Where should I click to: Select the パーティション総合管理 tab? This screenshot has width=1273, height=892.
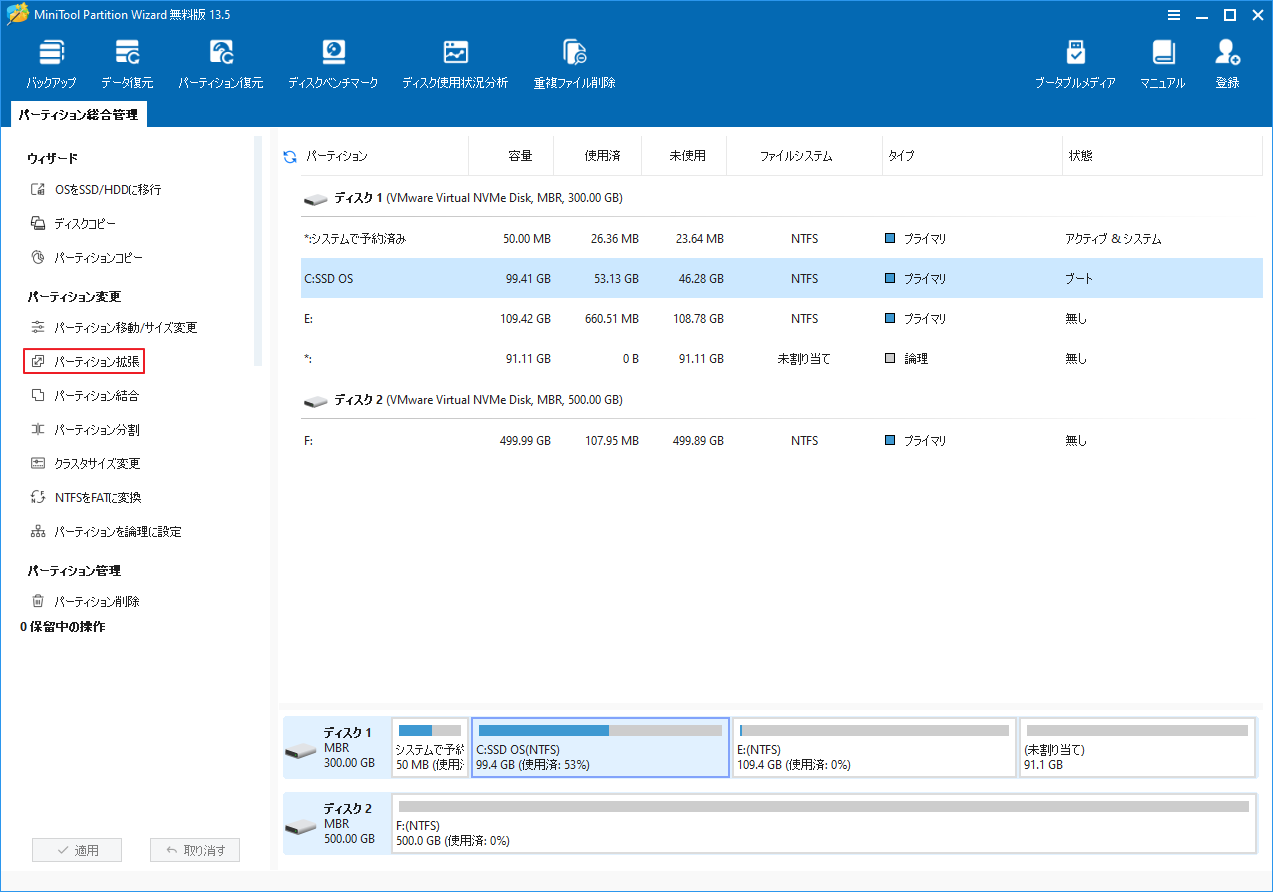[x=74, y=114]
